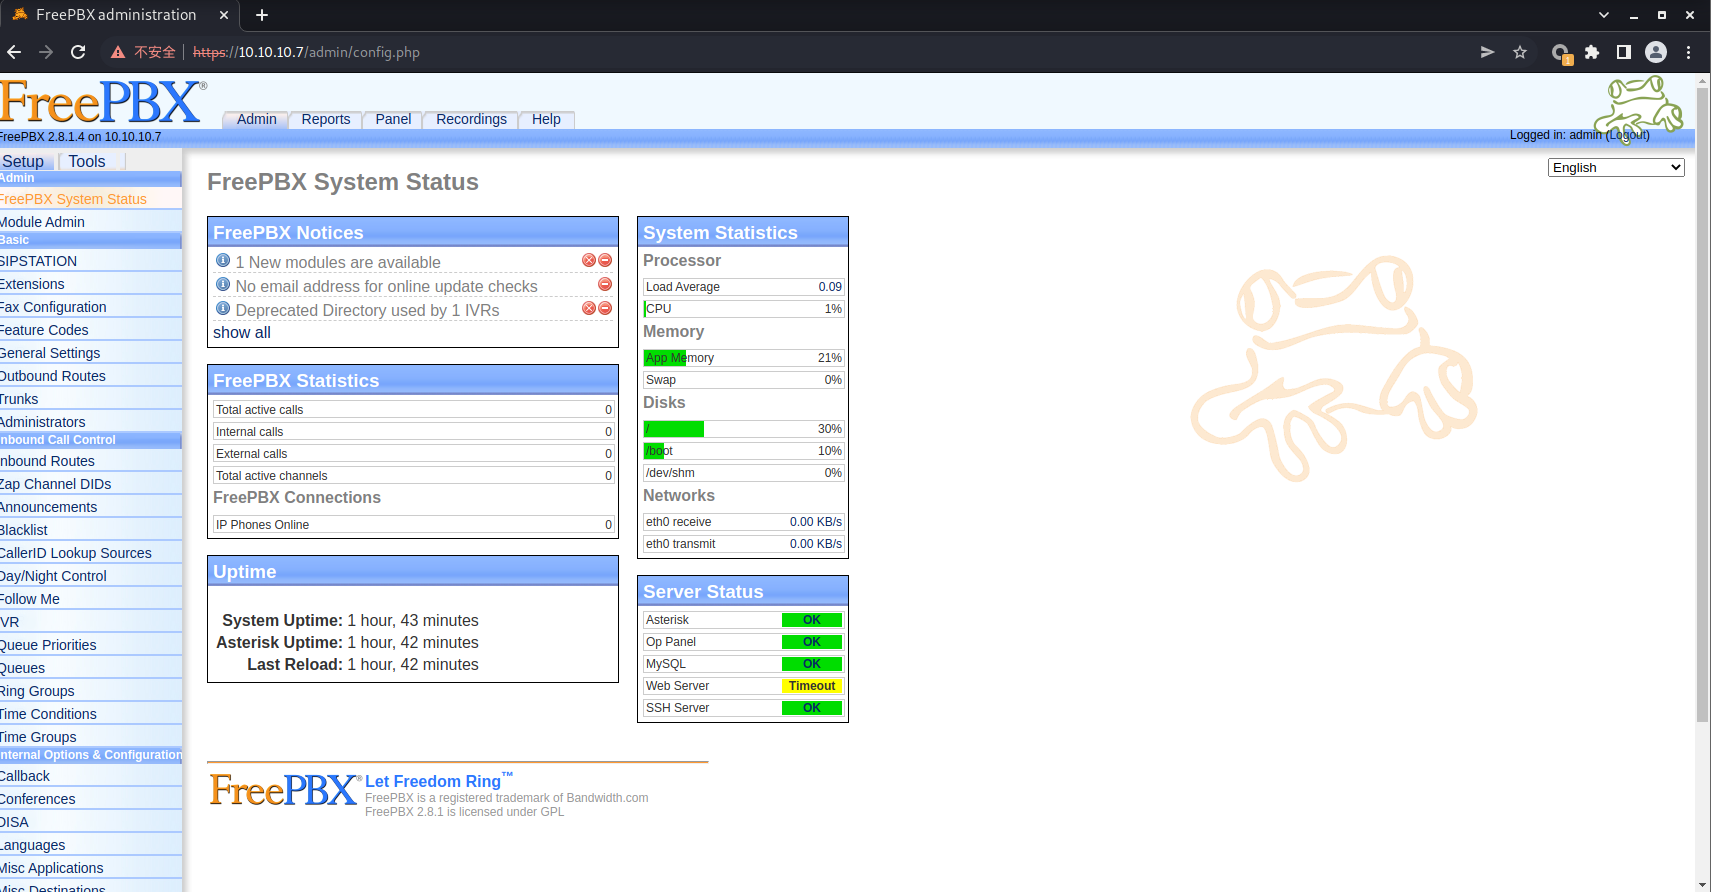
Task: Delete the New modules notice with red X
Action: click(589, 260)
